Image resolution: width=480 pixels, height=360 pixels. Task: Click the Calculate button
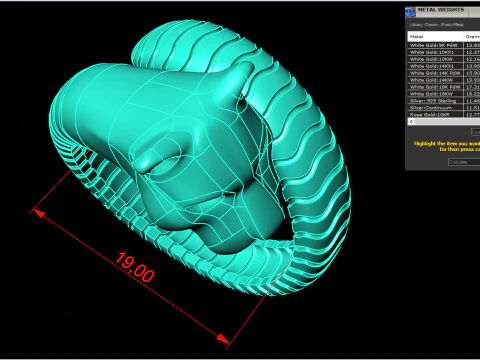point(464,162)
